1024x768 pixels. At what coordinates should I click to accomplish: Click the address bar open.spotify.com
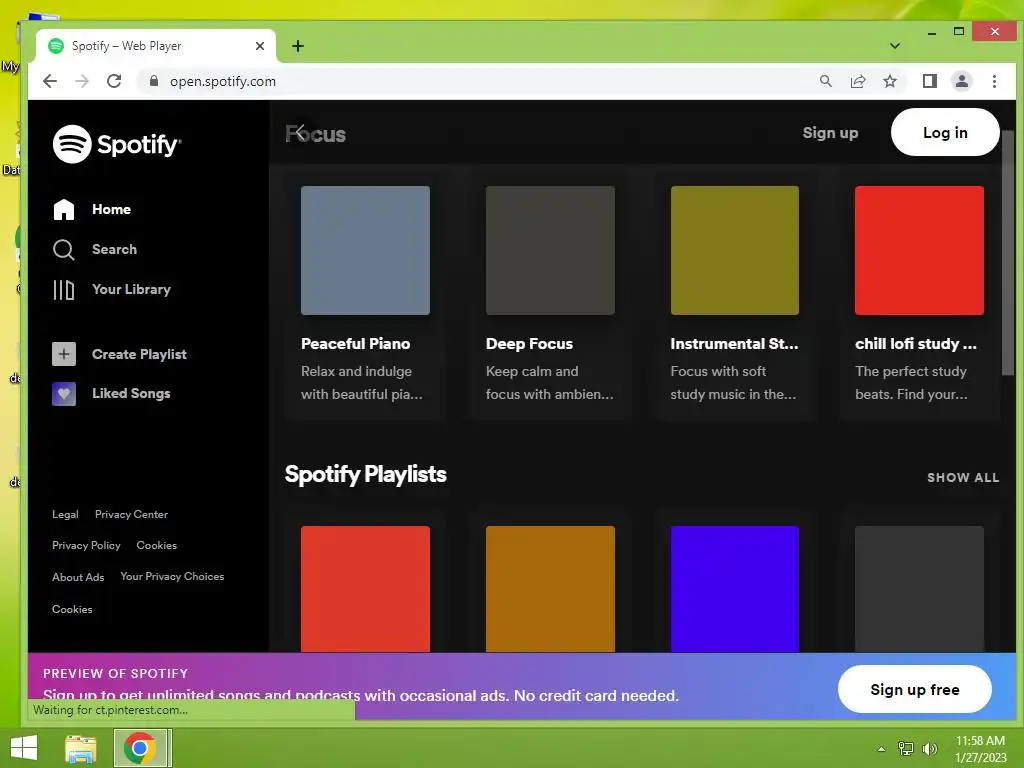(x=223, y=81)
